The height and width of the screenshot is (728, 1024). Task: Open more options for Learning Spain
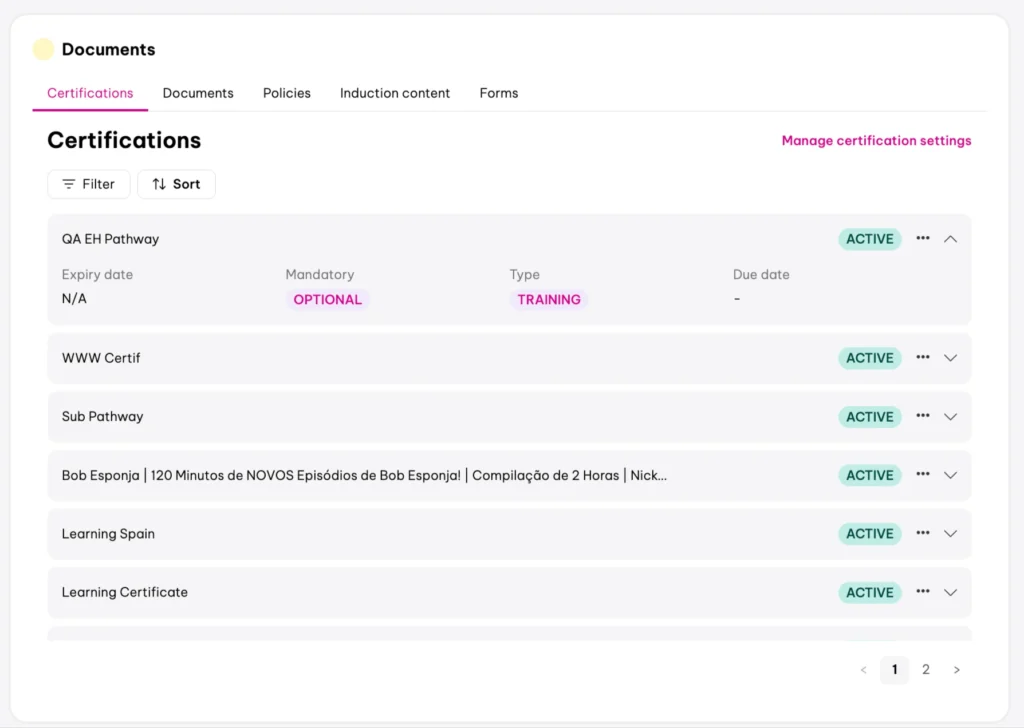[922, 533]
